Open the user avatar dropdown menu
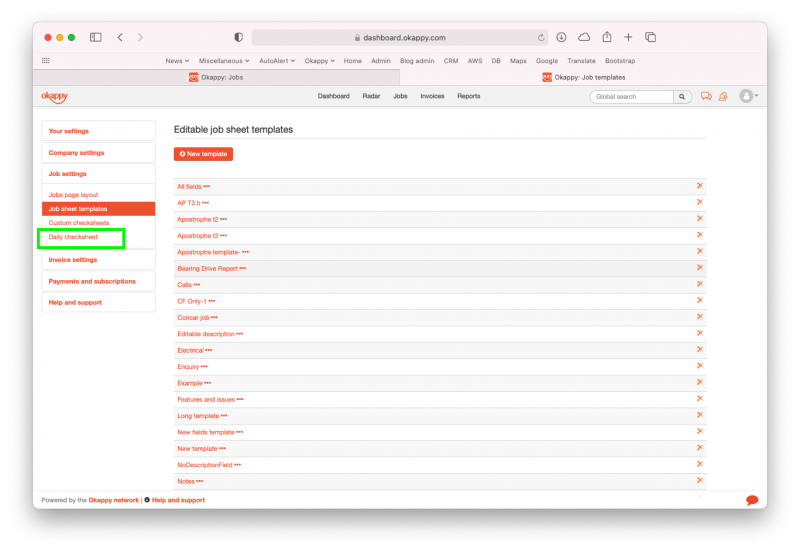 (748, 96)
